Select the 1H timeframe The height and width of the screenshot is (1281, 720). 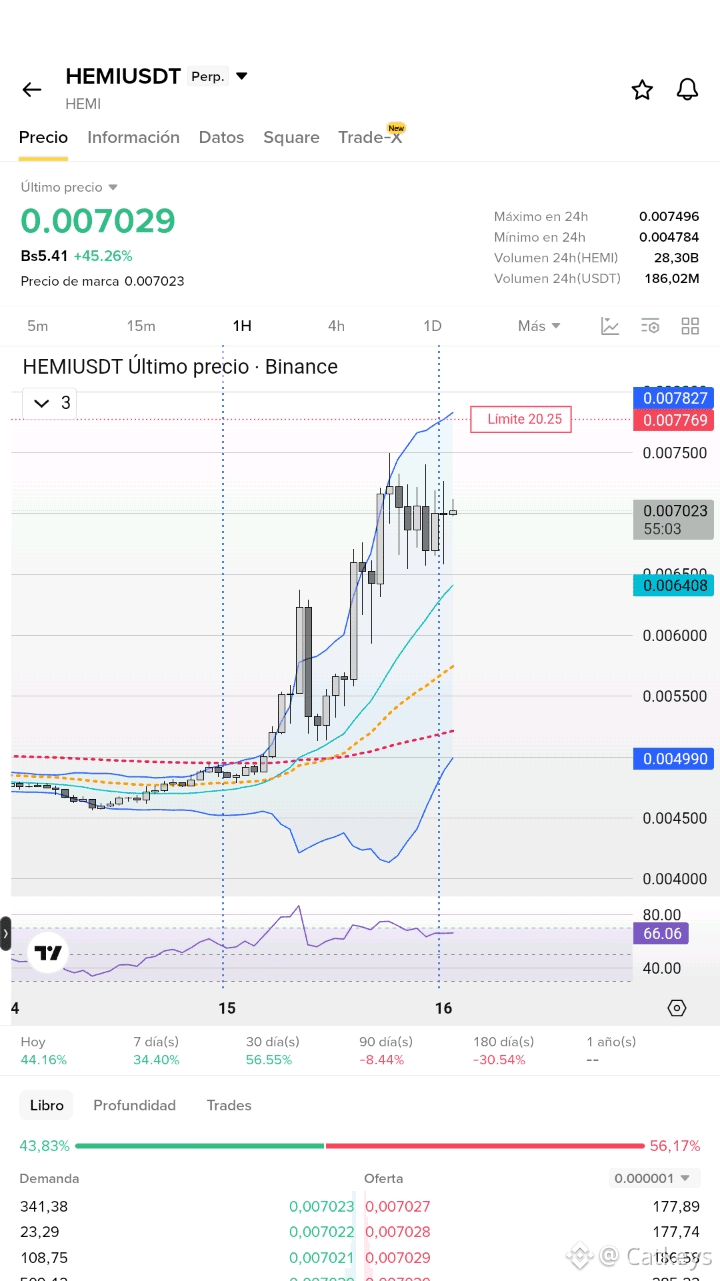pos(242,326)
